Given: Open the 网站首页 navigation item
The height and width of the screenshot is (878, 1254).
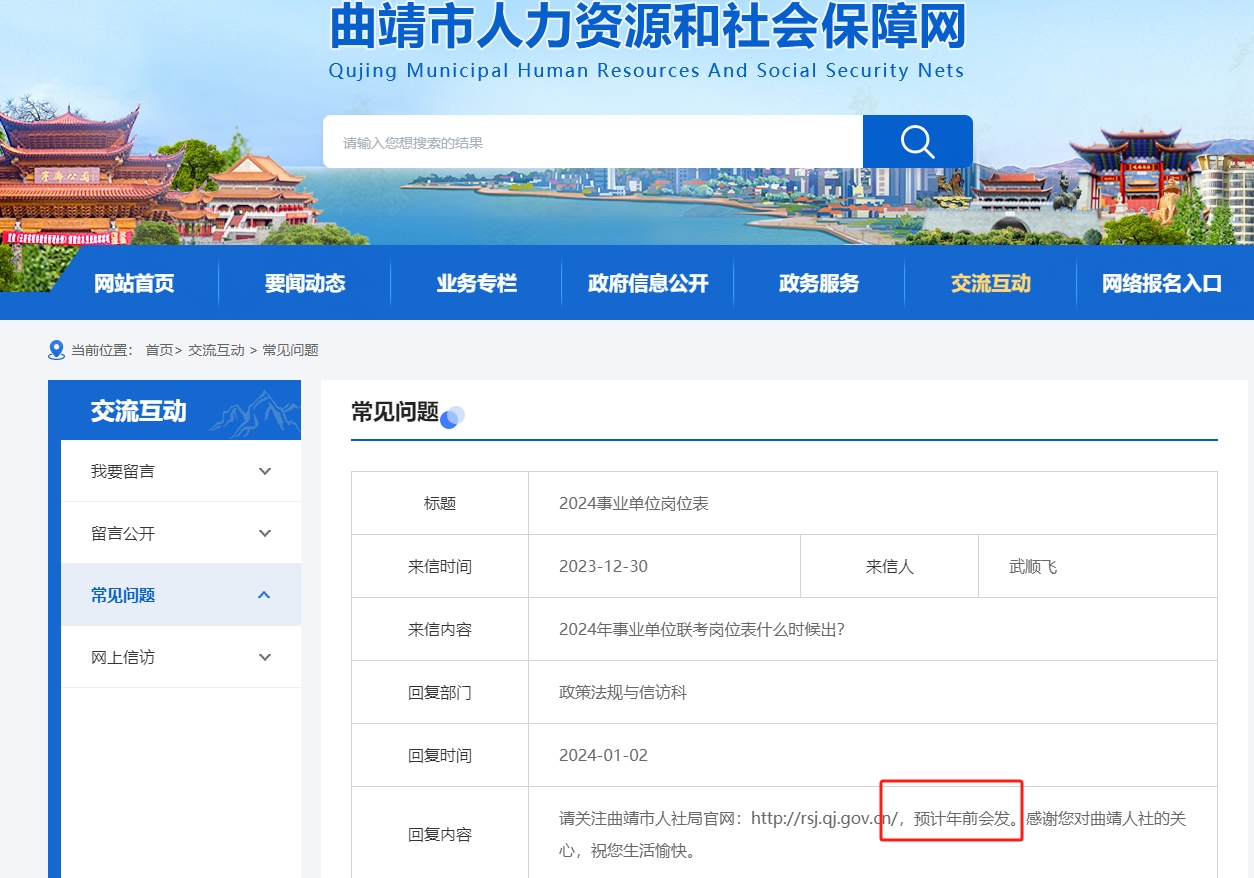Looking at the screenshot, I should point(134,283).
